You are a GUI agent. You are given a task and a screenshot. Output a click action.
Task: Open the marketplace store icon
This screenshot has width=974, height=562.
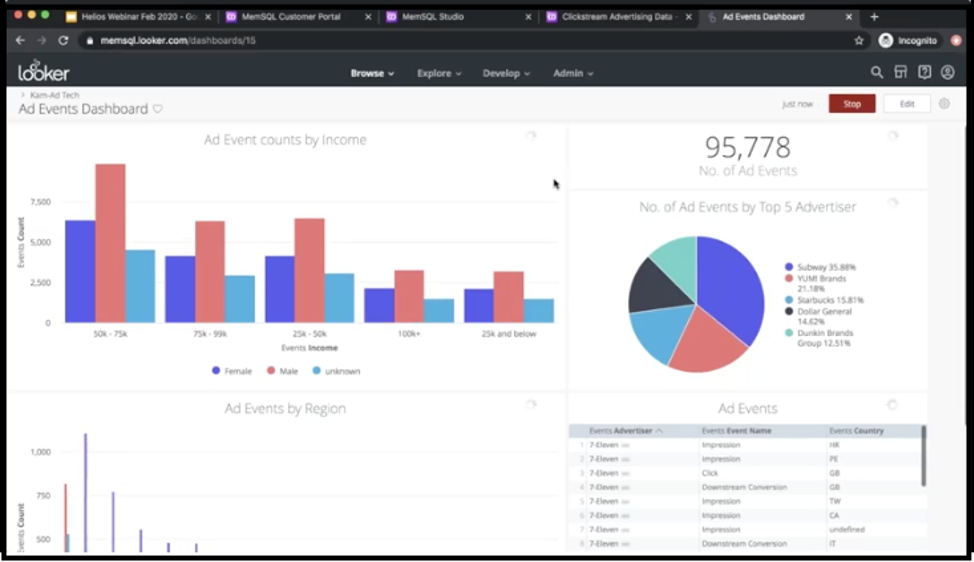901,73
